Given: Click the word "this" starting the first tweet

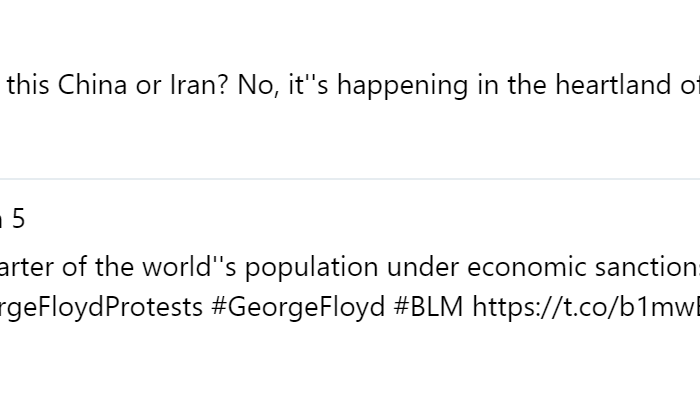Looking at the screenshot, I should [28, 84].
